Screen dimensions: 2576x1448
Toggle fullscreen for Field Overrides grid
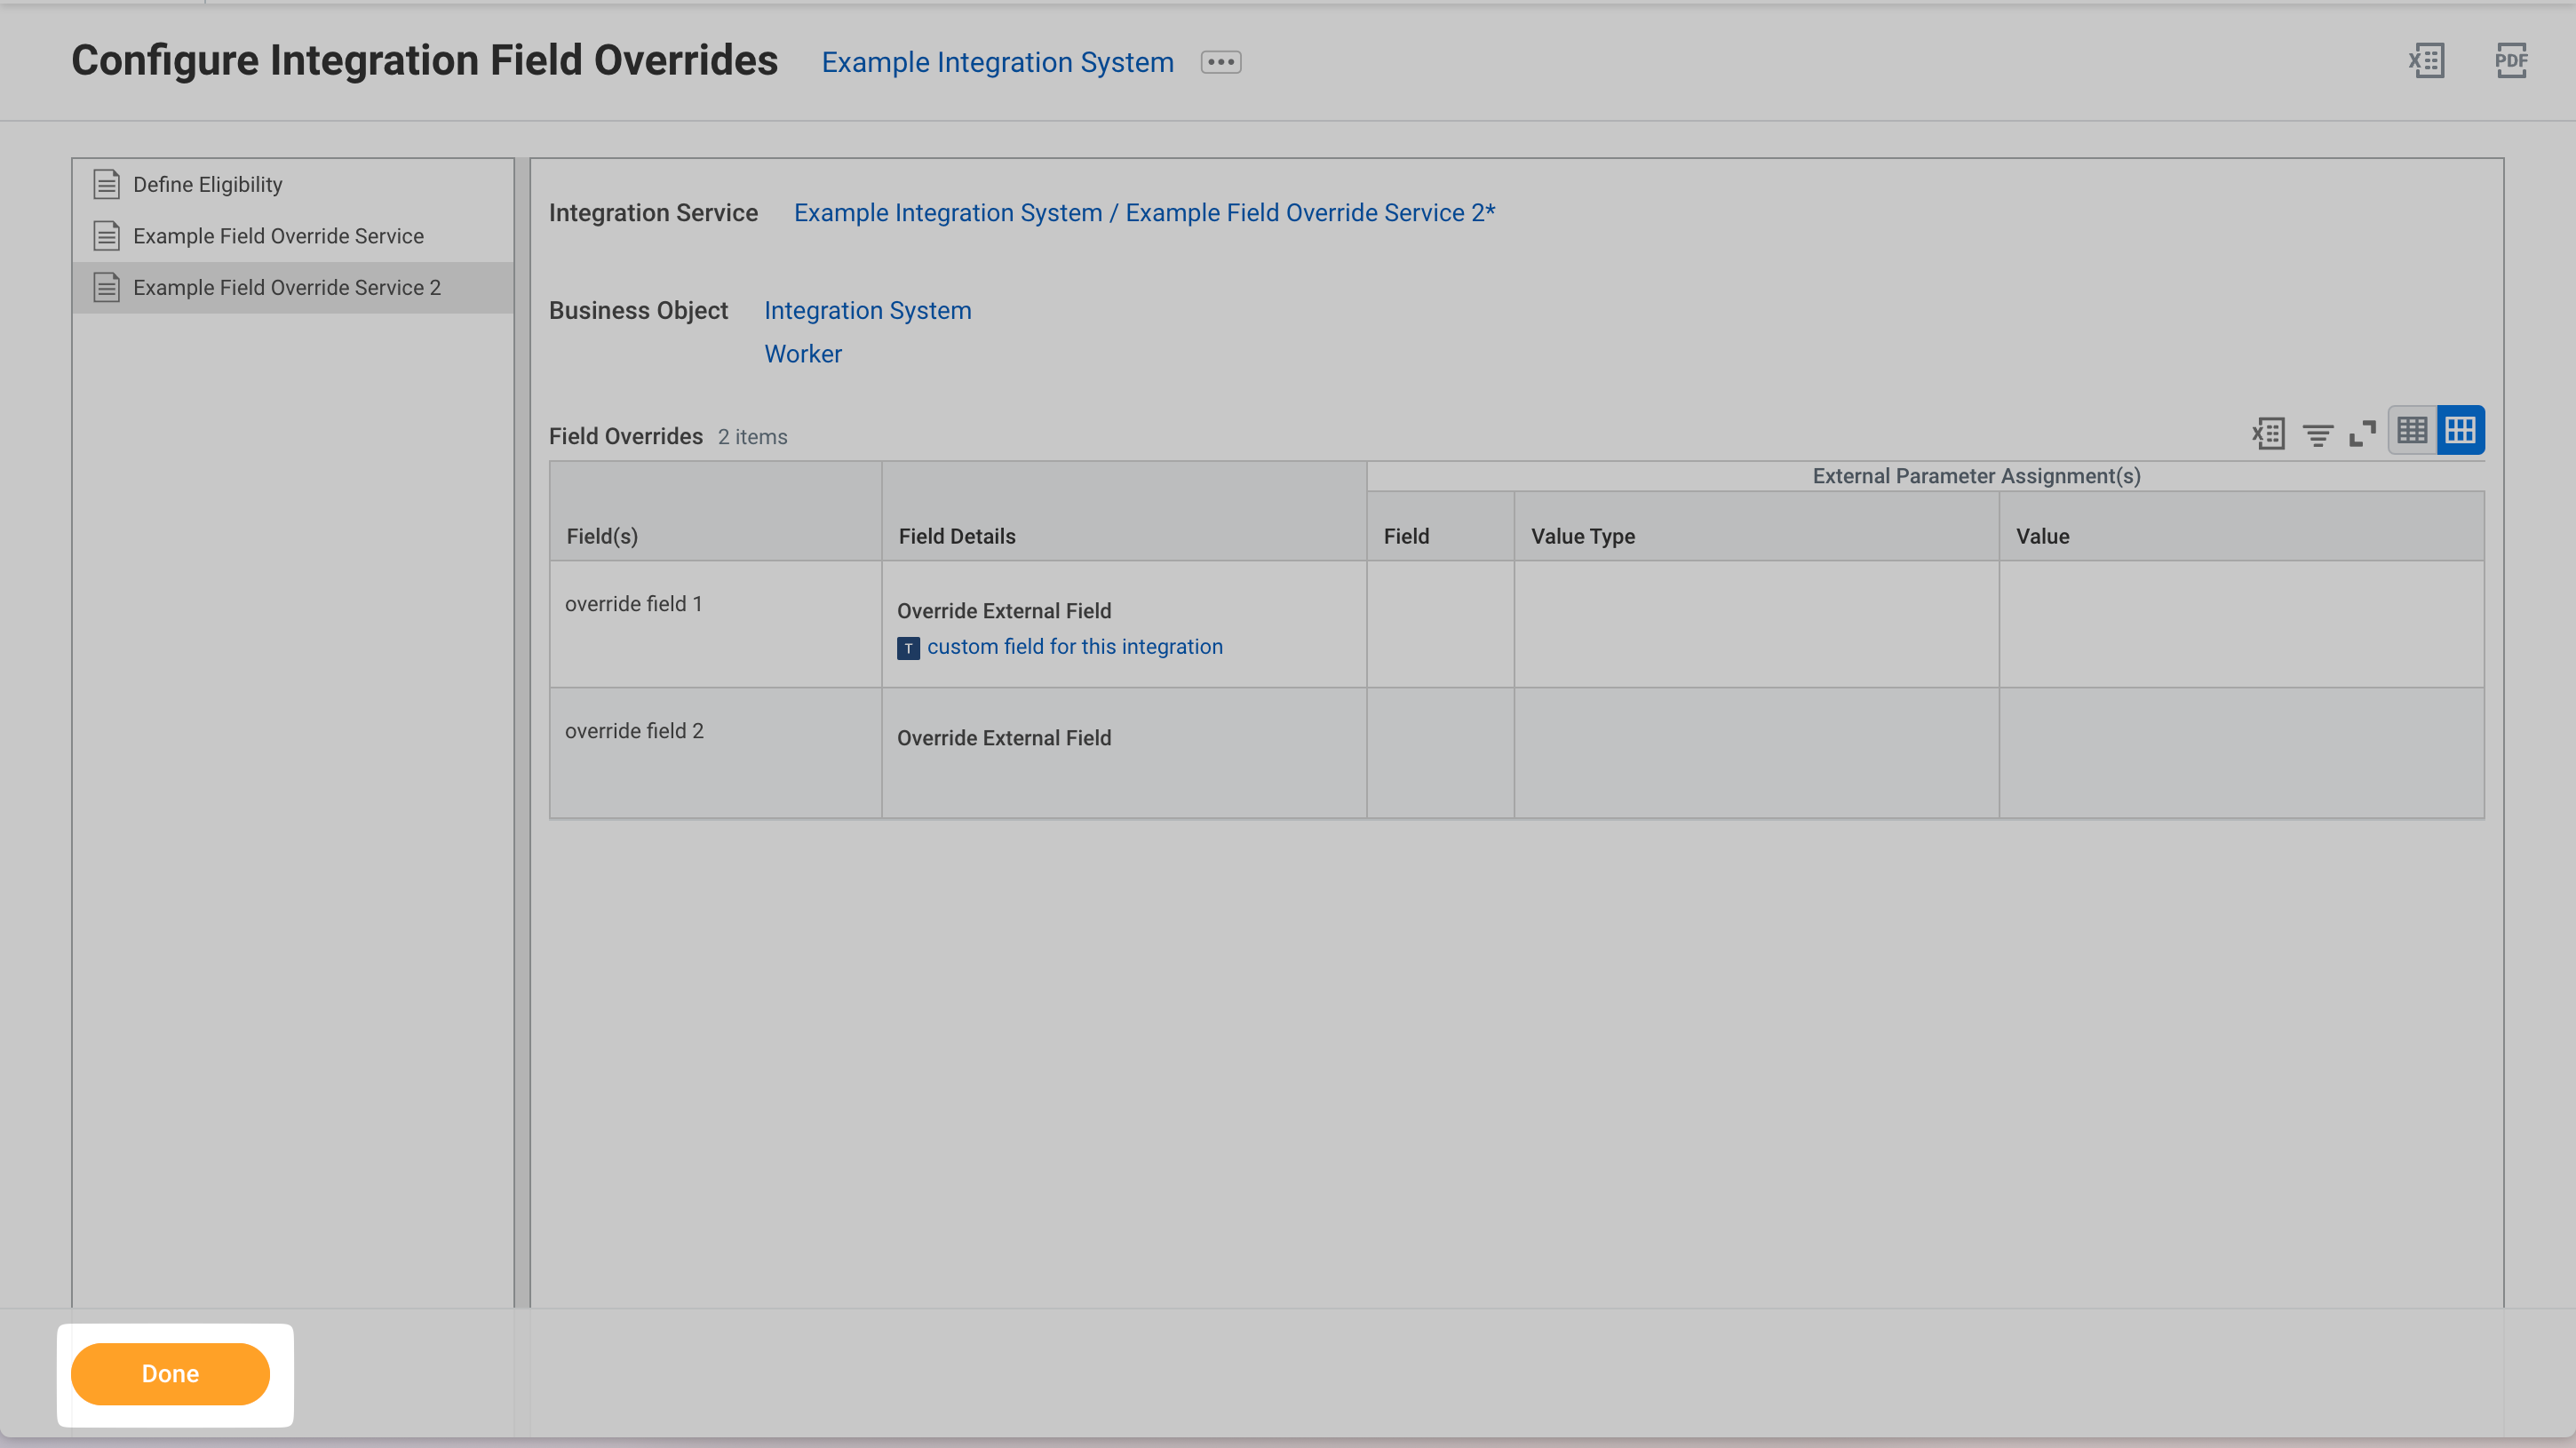coord(2362,433)
